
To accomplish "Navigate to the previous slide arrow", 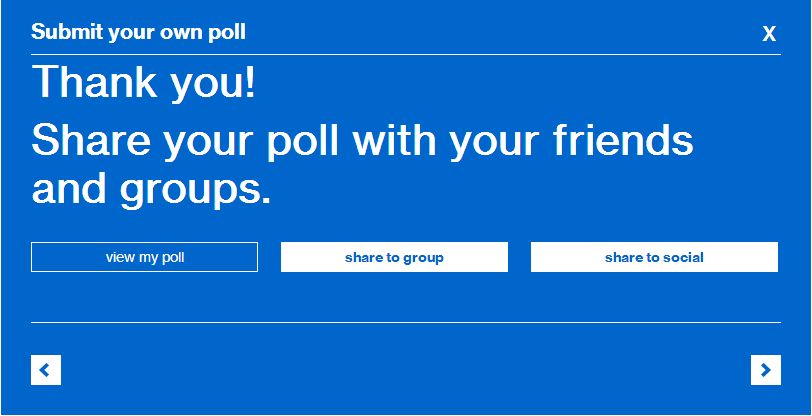I will coord(46,370).
